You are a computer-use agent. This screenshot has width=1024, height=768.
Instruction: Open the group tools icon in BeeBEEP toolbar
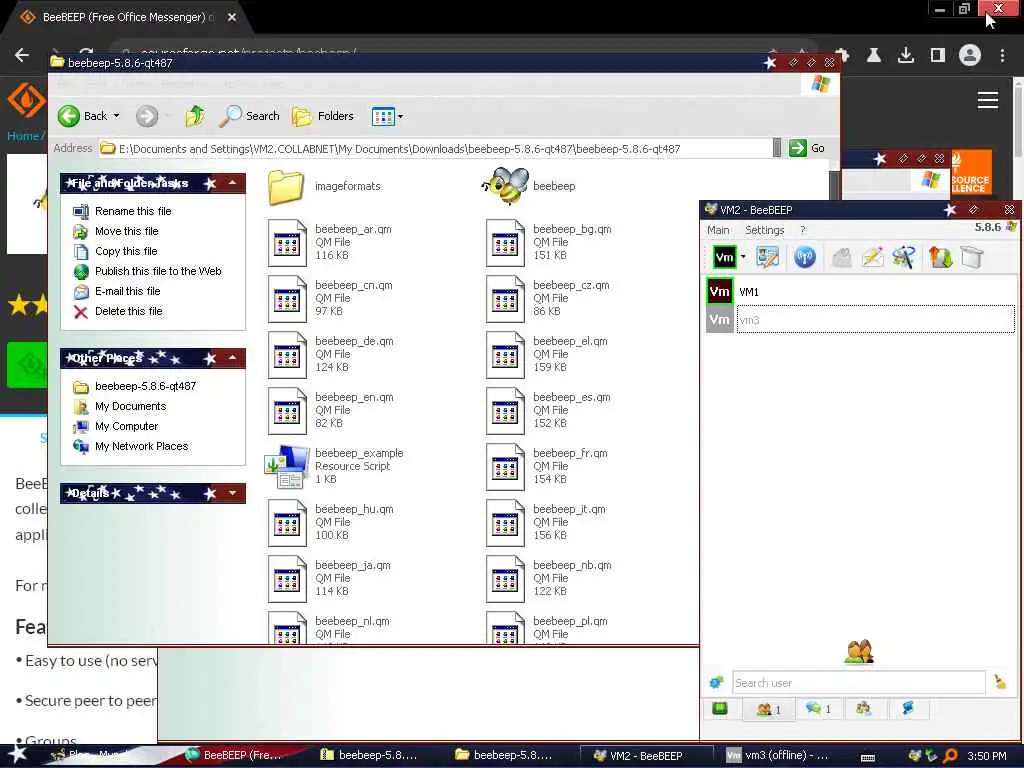(904, 257)
